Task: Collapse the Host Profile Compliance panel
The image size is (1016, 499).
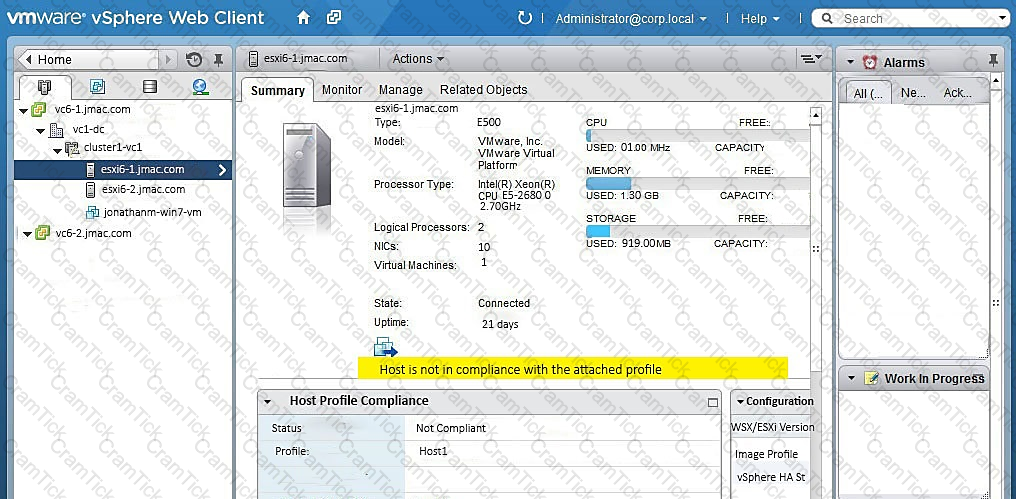Action: (267, 402)
